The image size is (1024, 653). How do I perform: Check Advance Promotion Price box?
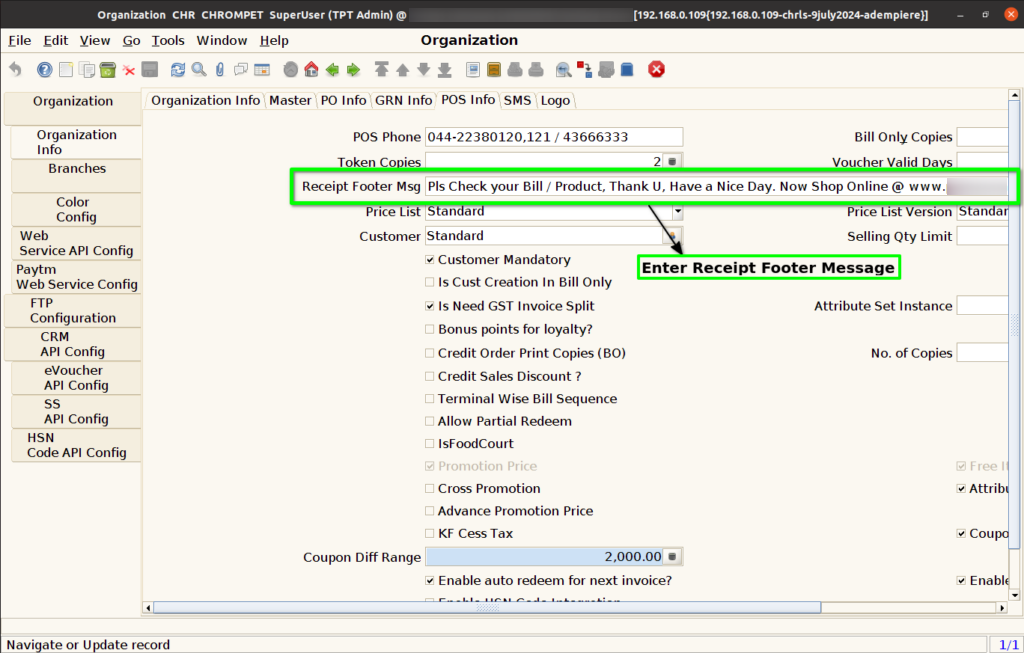point(430,511)
